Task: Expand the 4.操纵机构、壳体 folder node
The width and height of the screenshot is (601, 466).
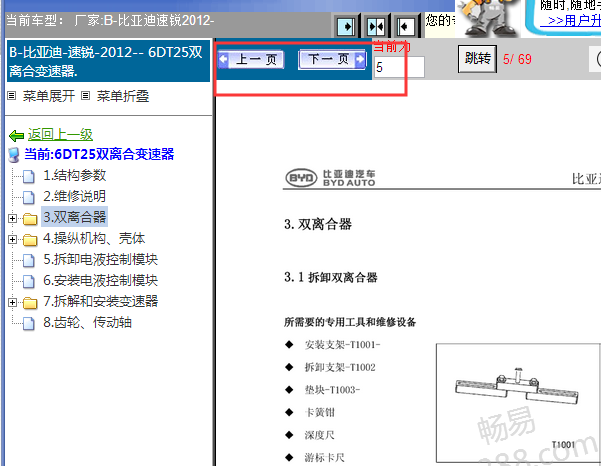Action: point(12,240)
